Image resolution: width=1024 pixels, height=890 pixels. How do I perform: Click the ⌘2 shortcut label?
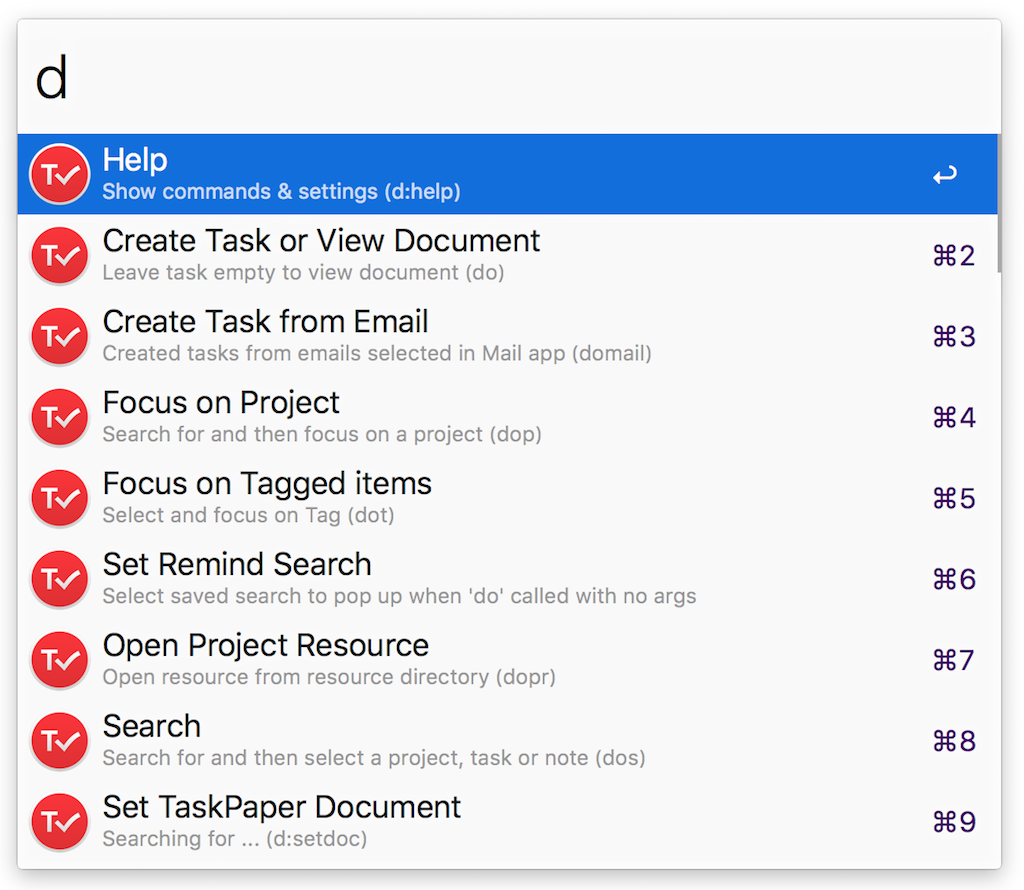953,257
